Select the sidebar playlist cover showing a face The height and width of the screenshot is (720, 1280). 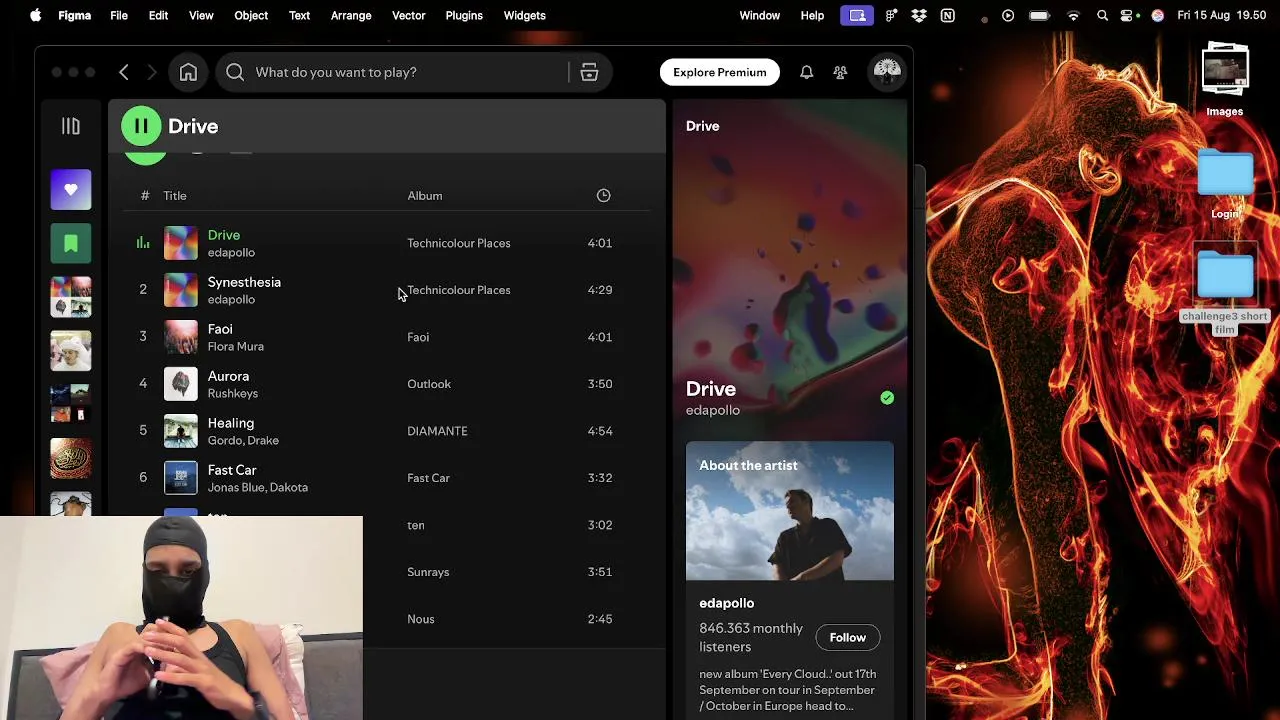(71, 351)
